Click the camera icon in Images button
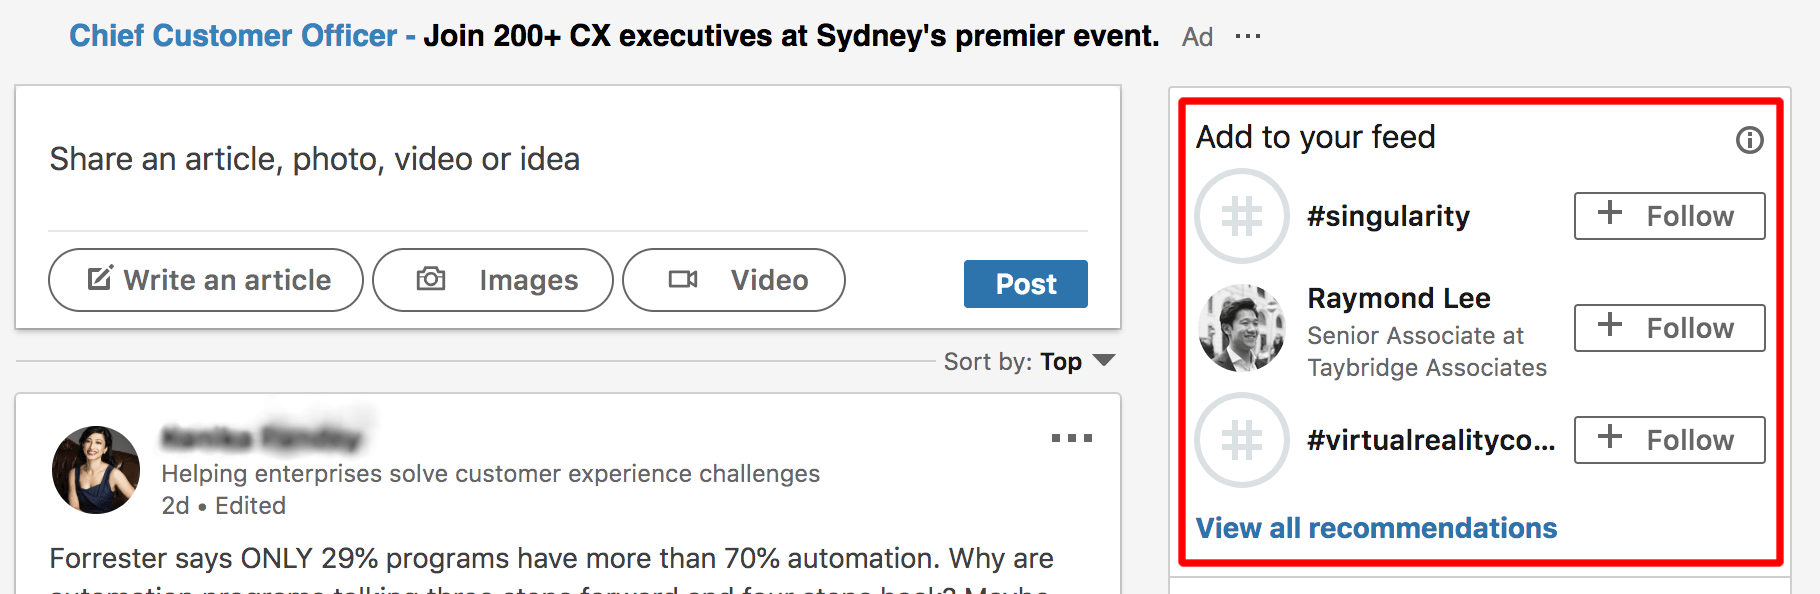Viewport: 1820px width, 594px height. pyautogui.click(x=431, y=279)
